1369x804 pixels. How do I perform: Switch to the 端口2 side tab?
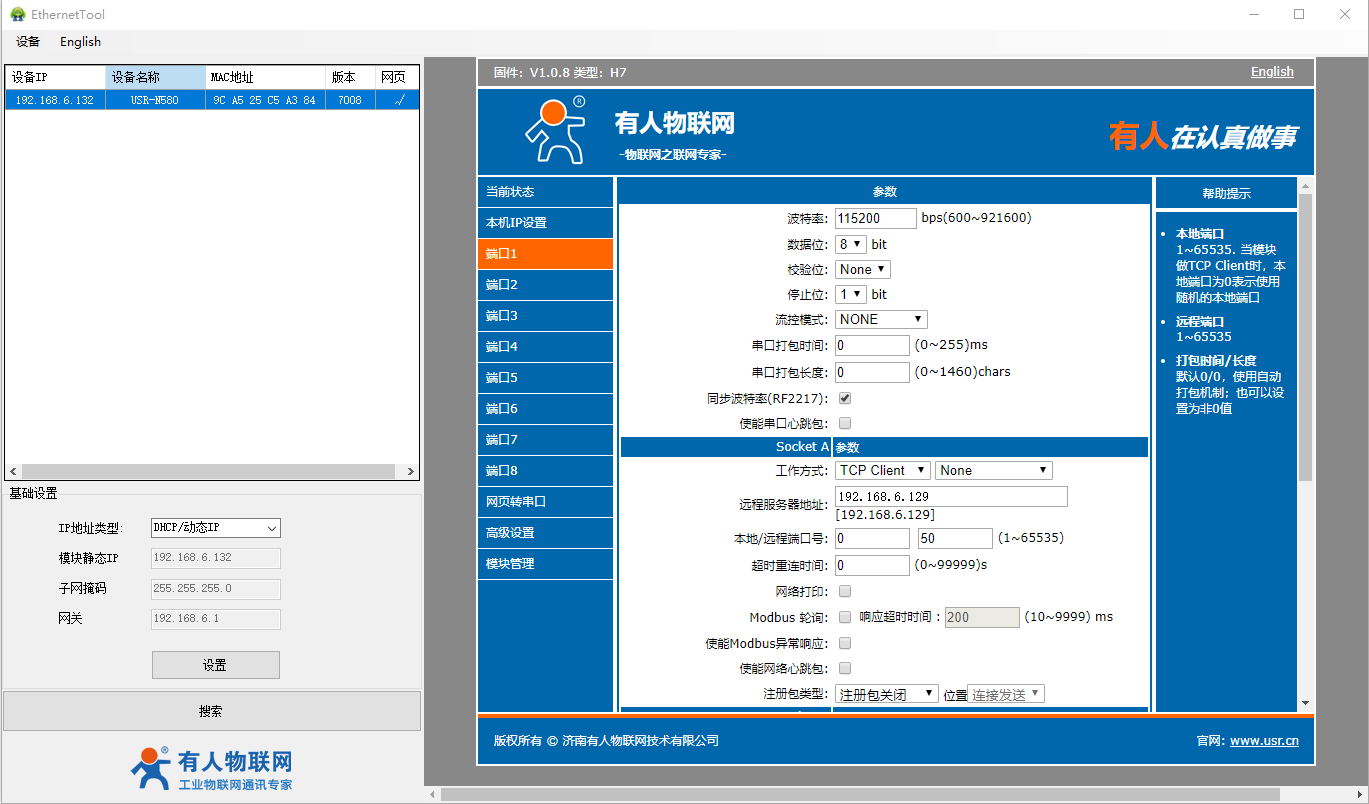[545, 285]
